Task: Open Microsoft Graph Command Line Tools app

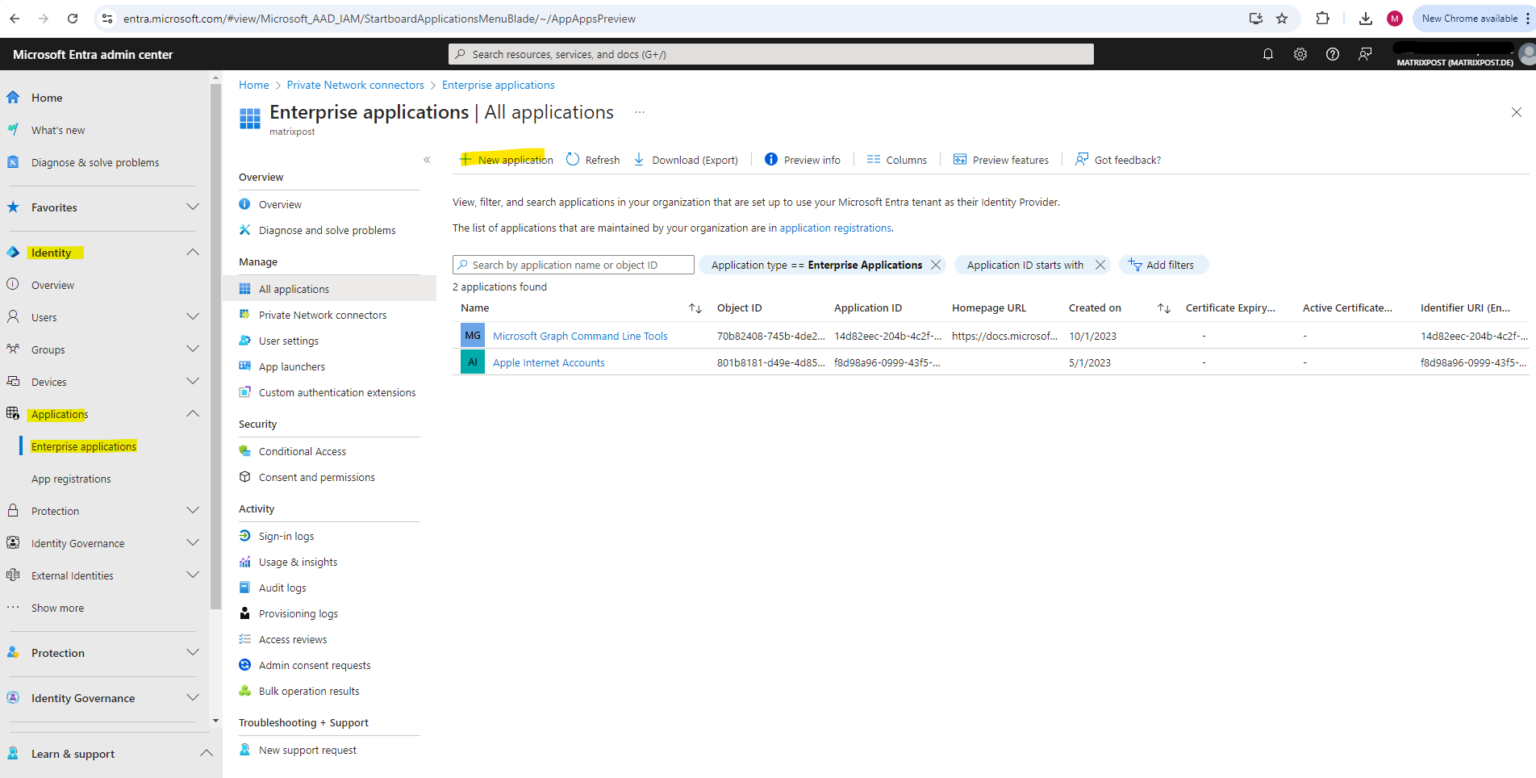Action: point(580,335)
